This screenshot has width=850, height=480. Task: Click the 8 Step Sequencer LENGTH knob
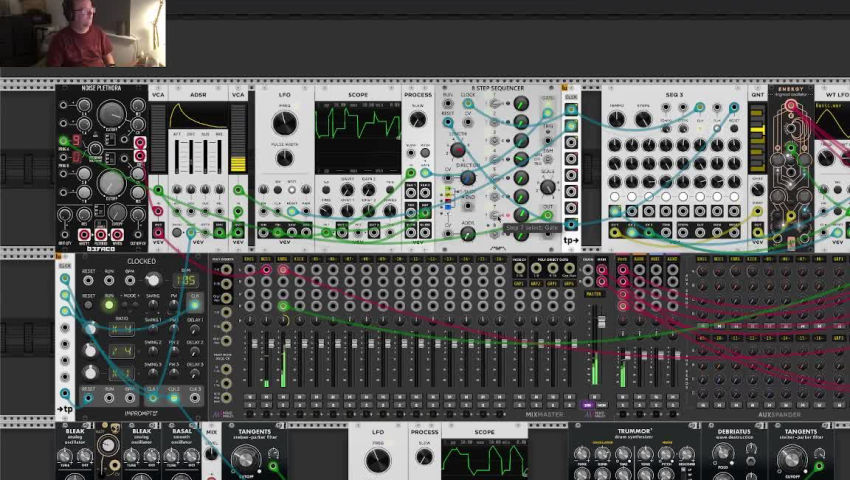(458, 149)
